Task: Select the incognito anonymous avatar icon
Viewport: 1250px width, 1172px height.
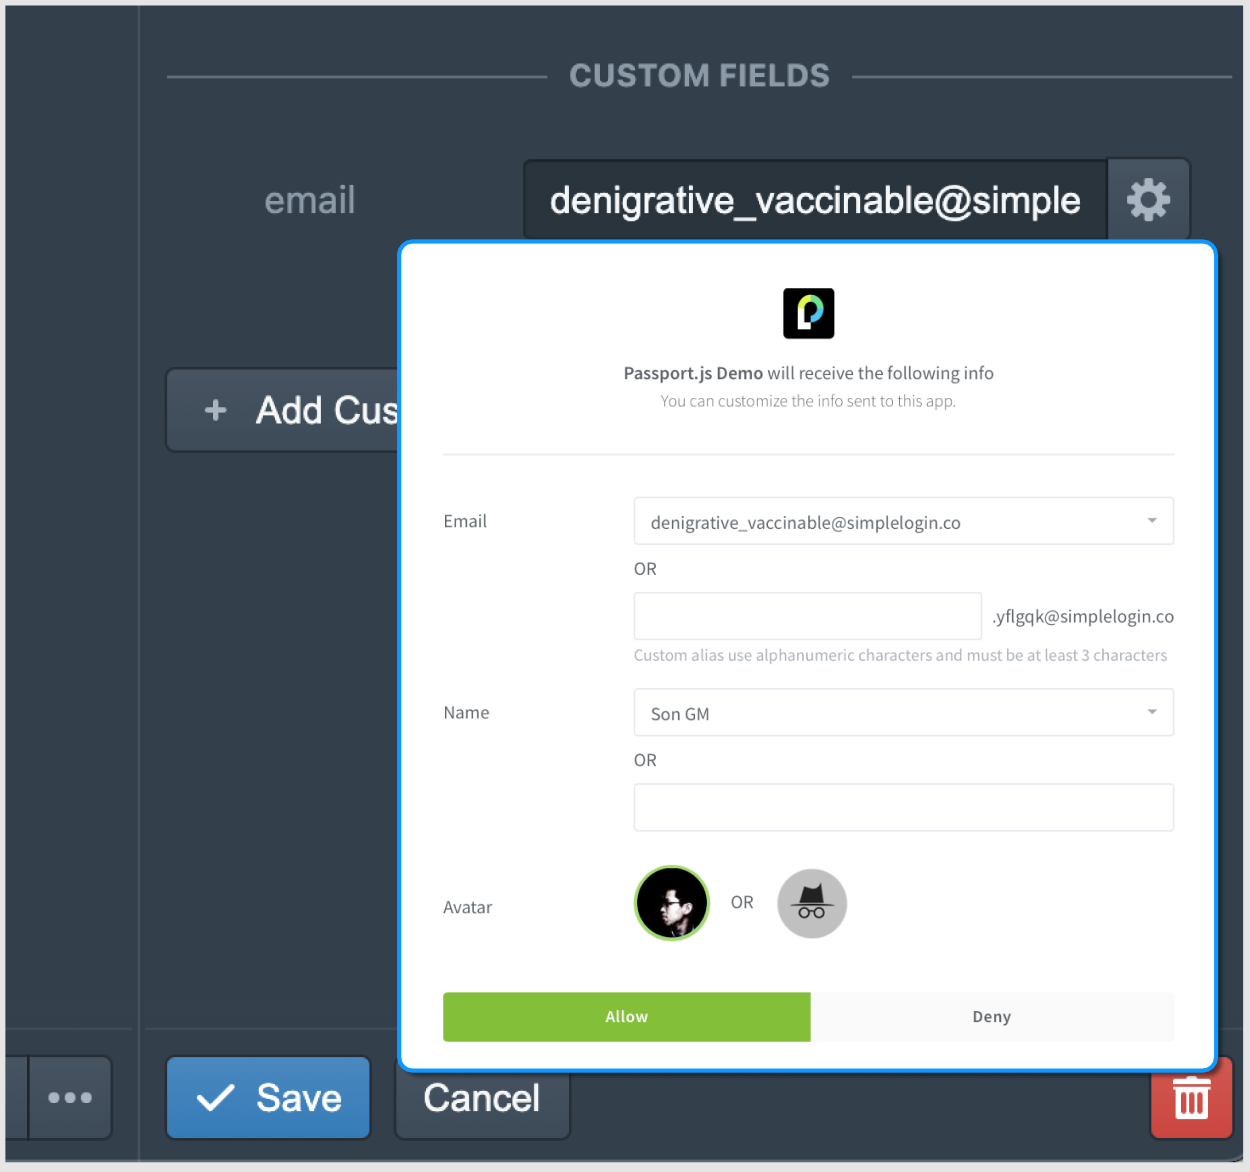Action: click(x=811, y=903)
